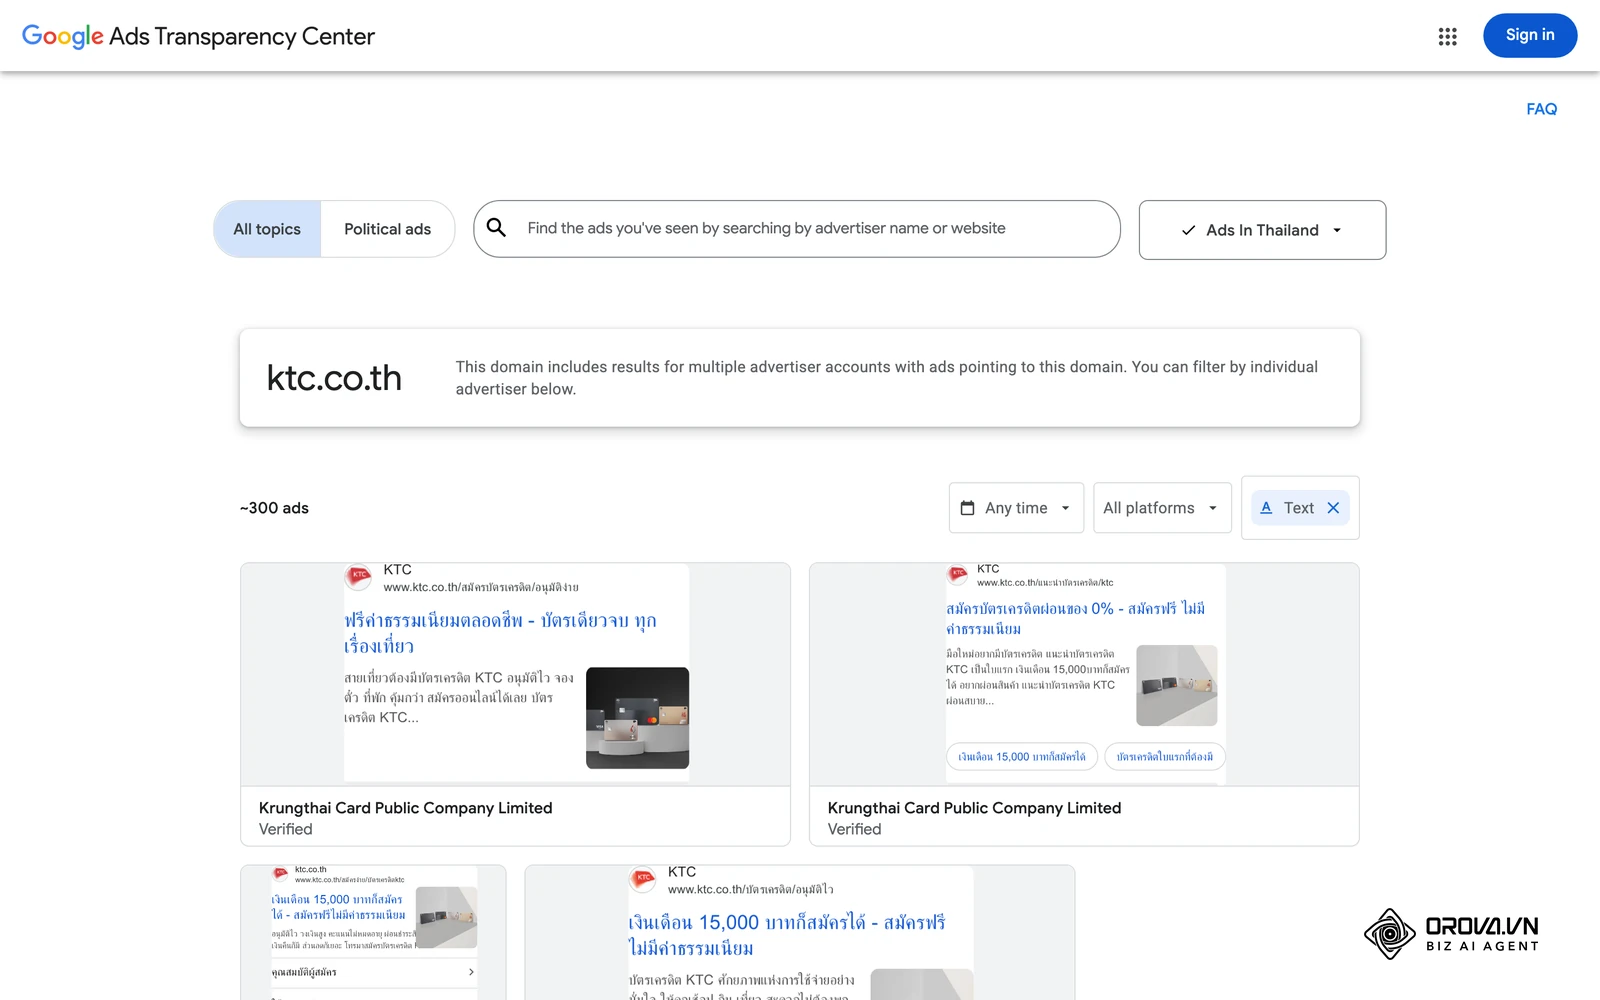Open the KTC ad with 0% installment headline
Screen dimensions: 1600x1000
click(1084, 704)
